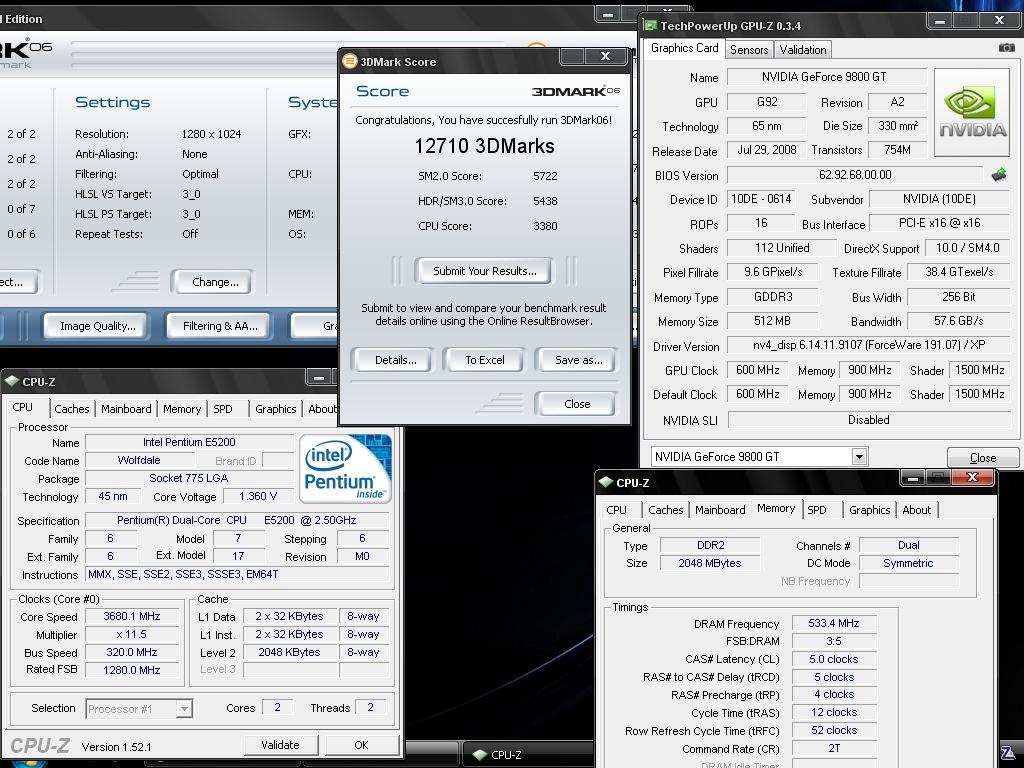Select Graphics Card tab in GPU-Z
This screenshot has width=1024, height=768.
point(684,48)
